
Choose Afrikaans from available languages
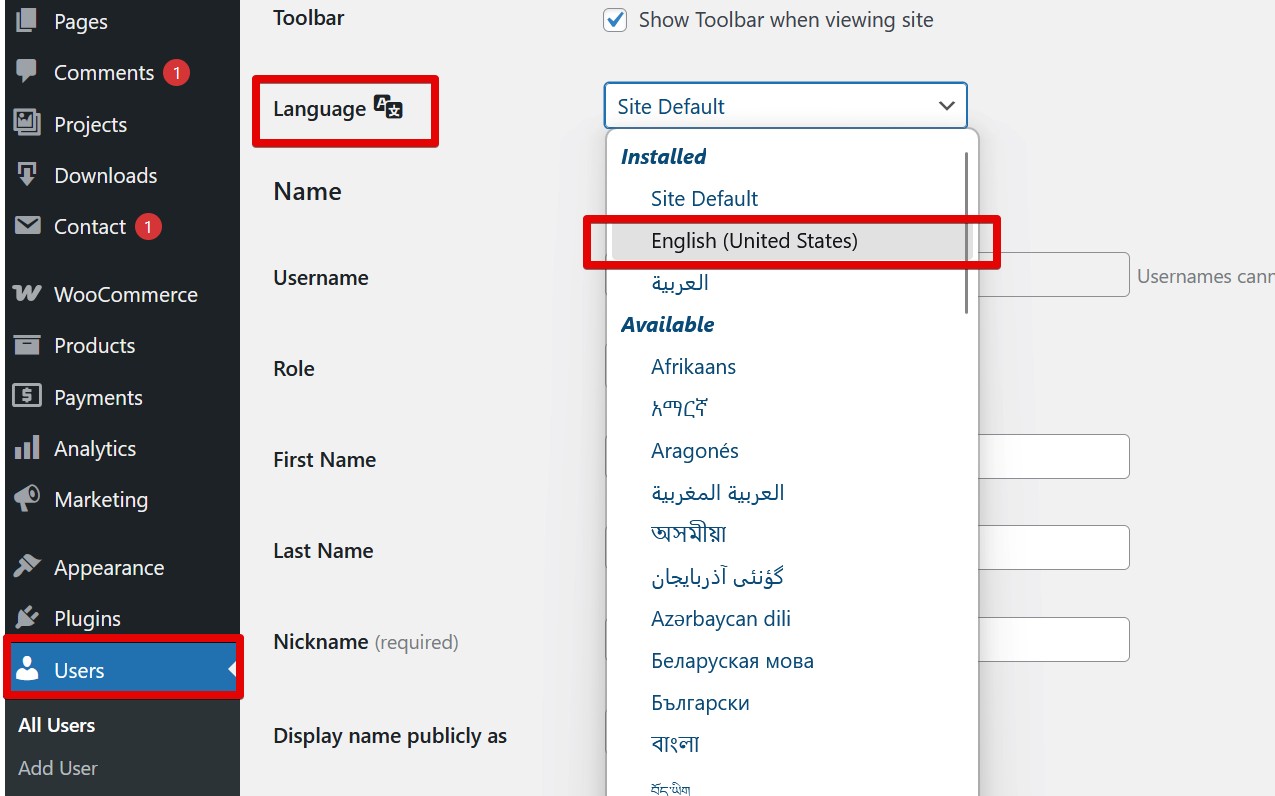[693, 367]
